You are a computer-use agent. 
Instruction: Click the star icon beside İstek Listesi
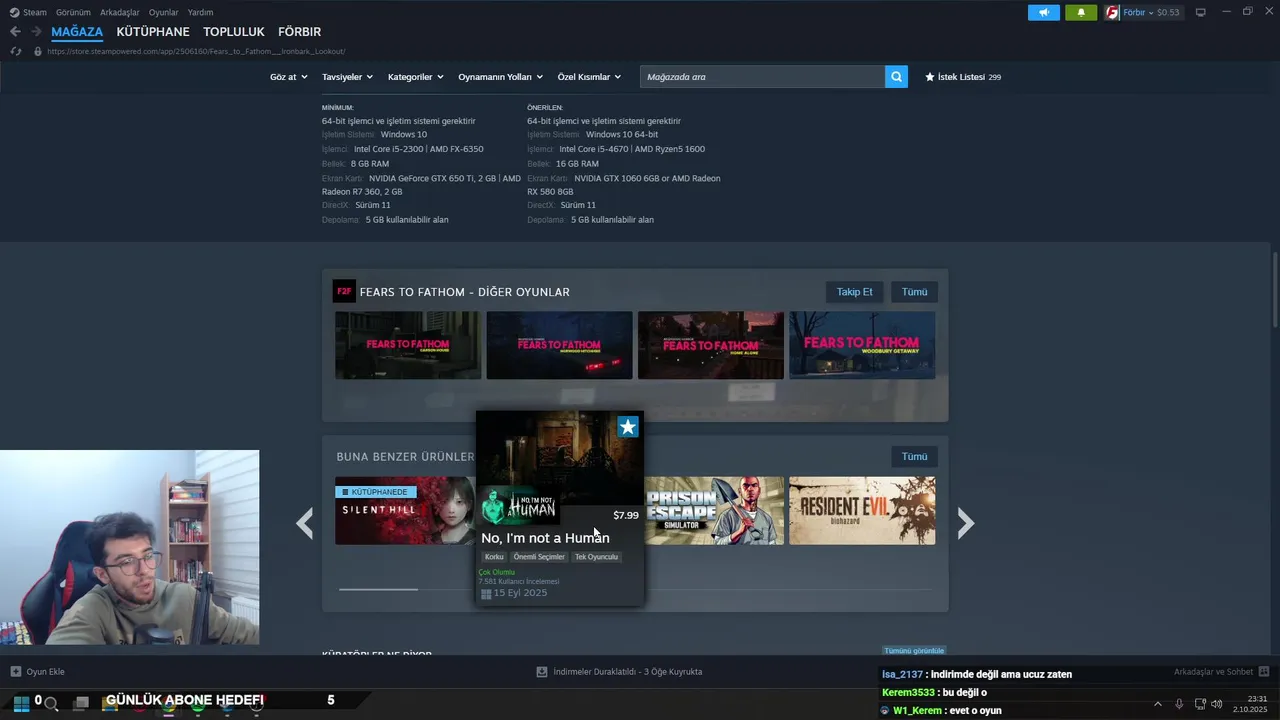pyautogui.click(x=930, y=77)
